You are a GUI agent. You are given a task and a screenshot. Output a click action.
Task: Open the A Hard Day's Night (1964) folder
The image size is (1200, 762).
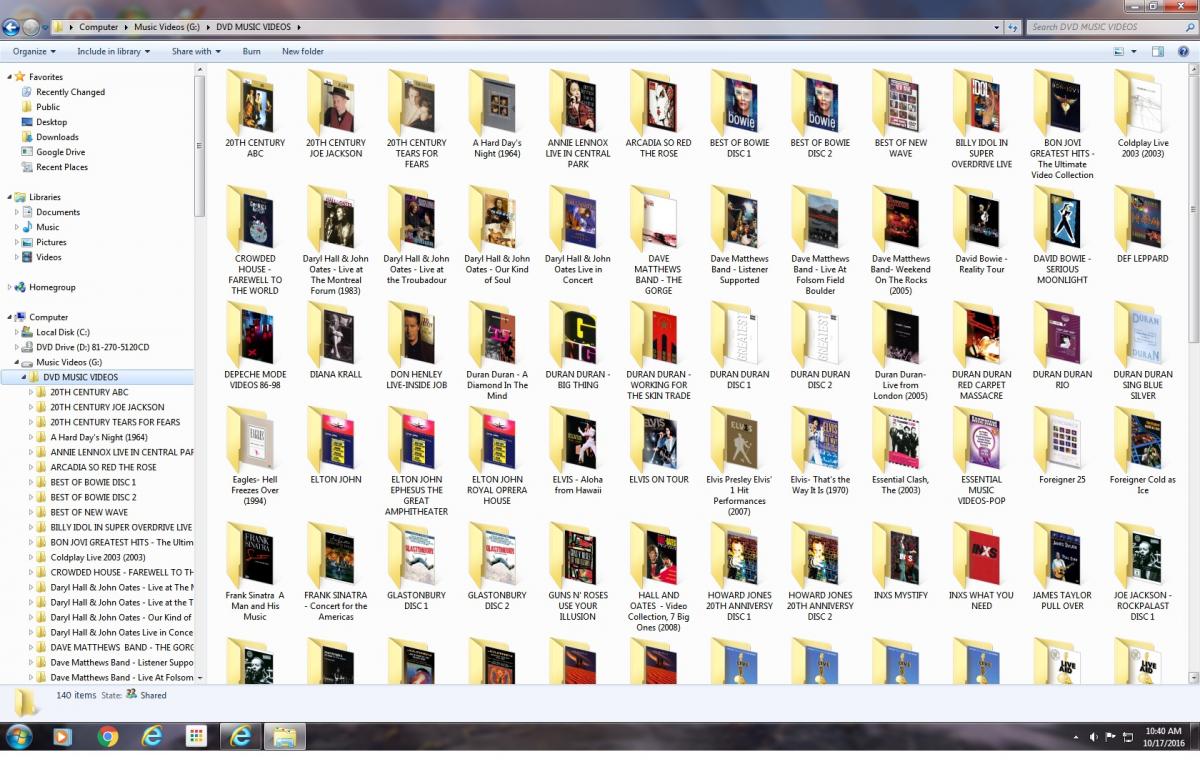pyautogui.click(x=497, y=114)
